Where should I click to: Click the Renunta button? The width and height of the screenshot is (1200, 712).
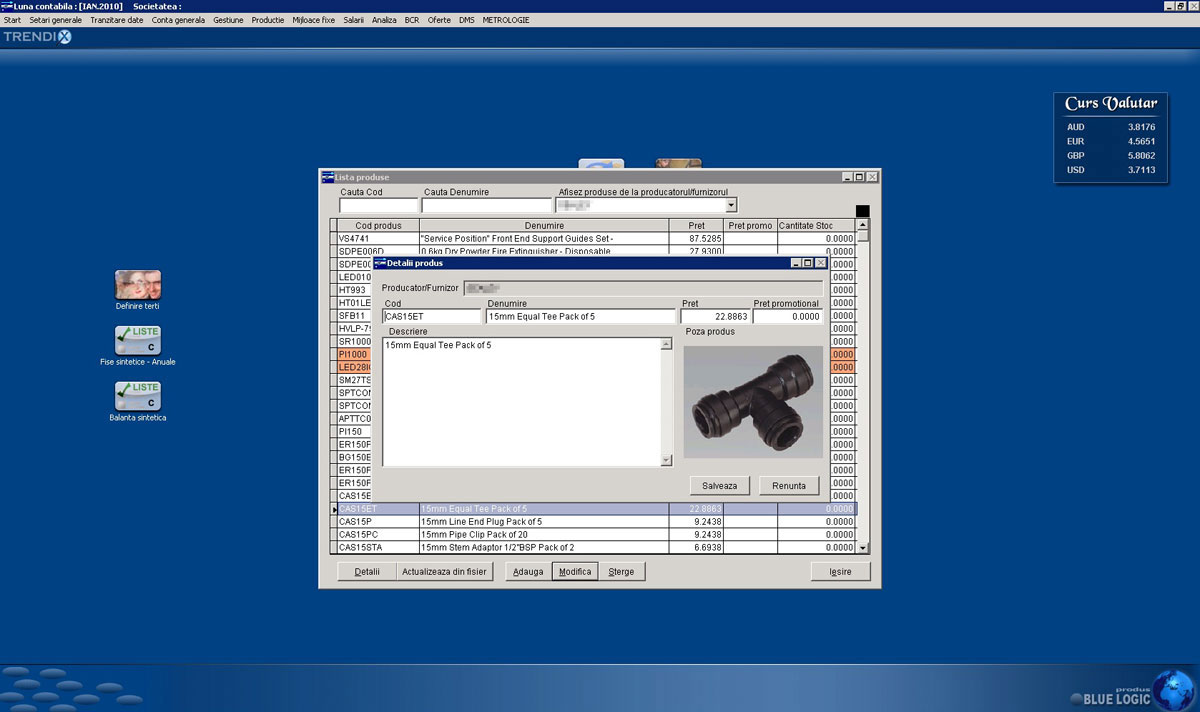789,485
